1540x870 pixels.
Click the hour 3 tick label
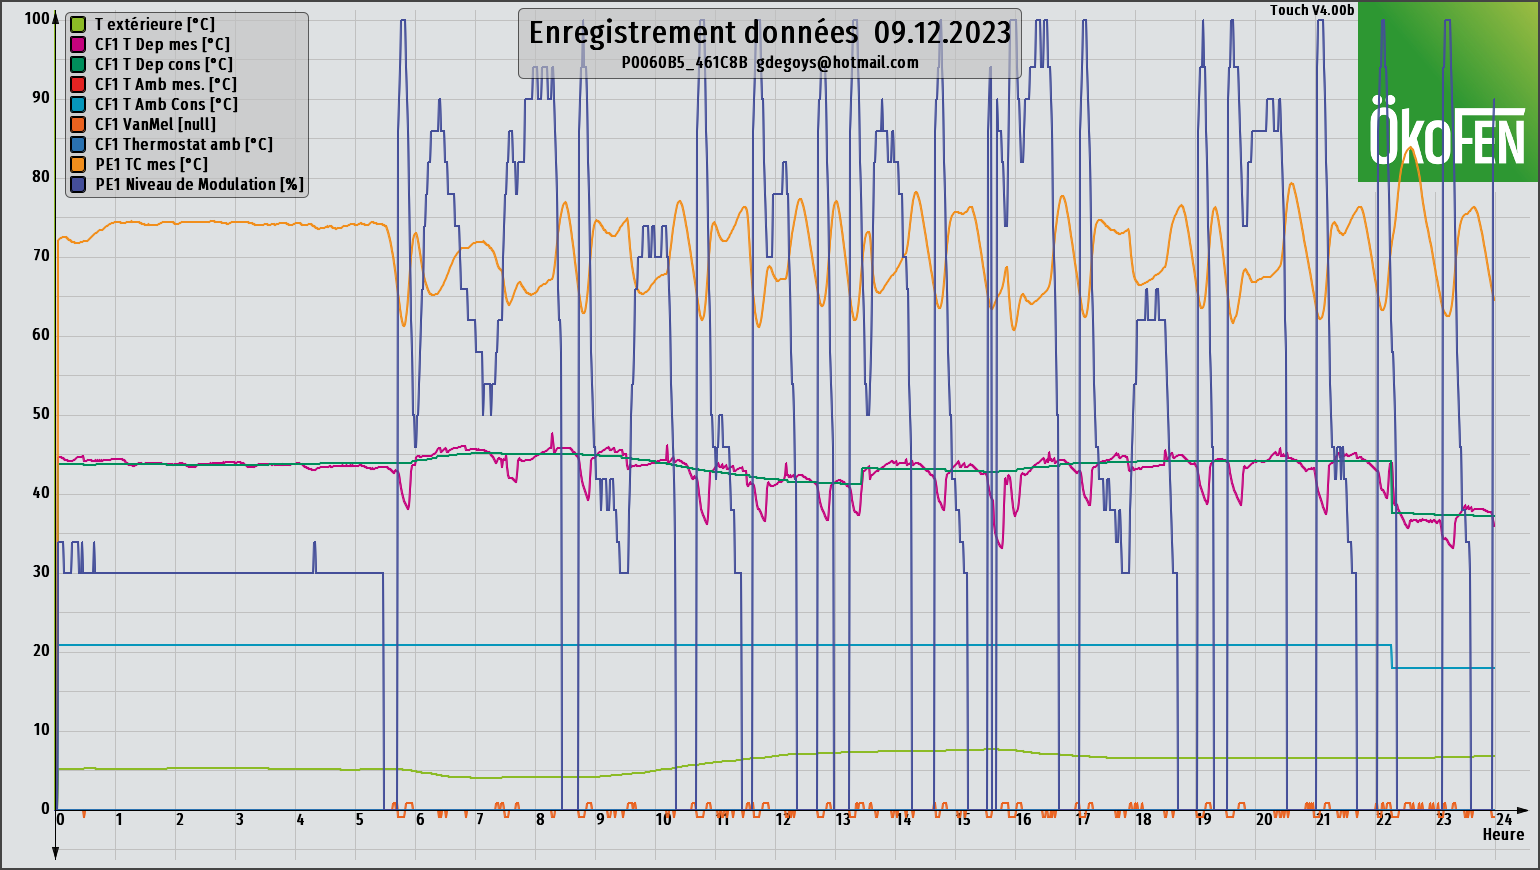[x=240, y=819]
